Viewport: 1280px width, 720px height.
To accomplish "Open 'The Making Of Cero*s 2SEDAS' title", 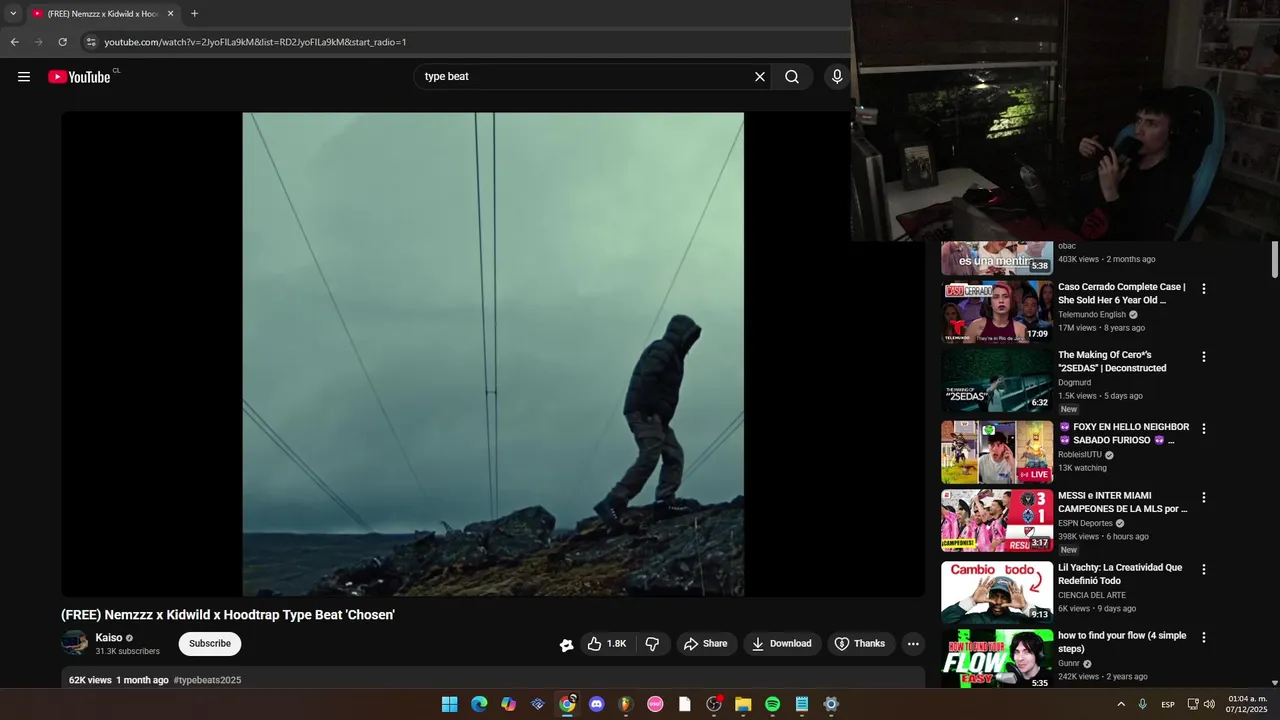I will click(x=1112, y=362).
